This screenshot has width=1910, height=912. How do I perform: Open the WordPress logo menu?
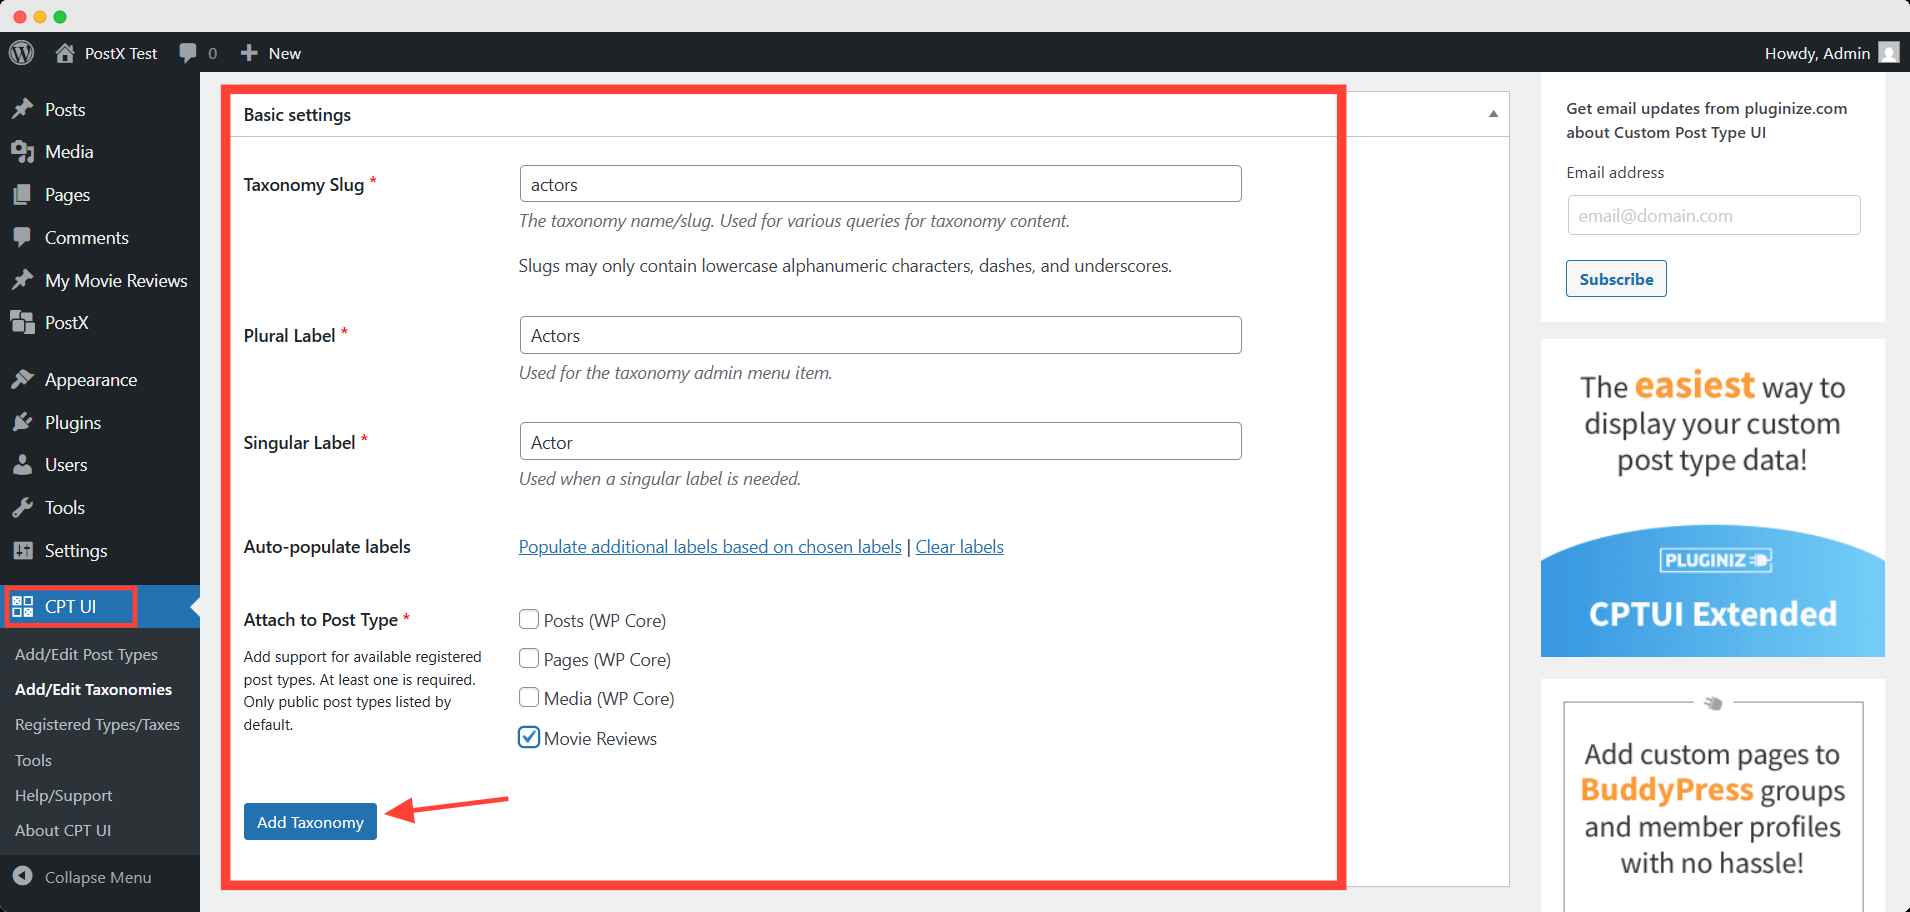[x=22, y=53]
